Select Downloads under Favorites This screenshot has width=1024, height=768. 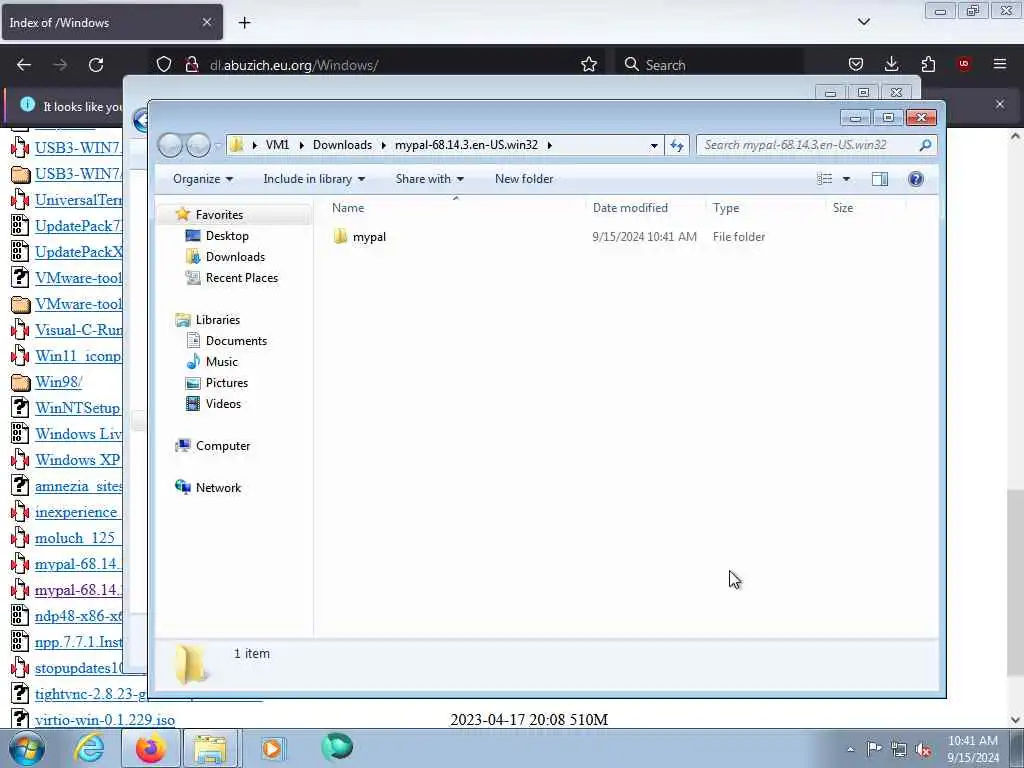235,257
